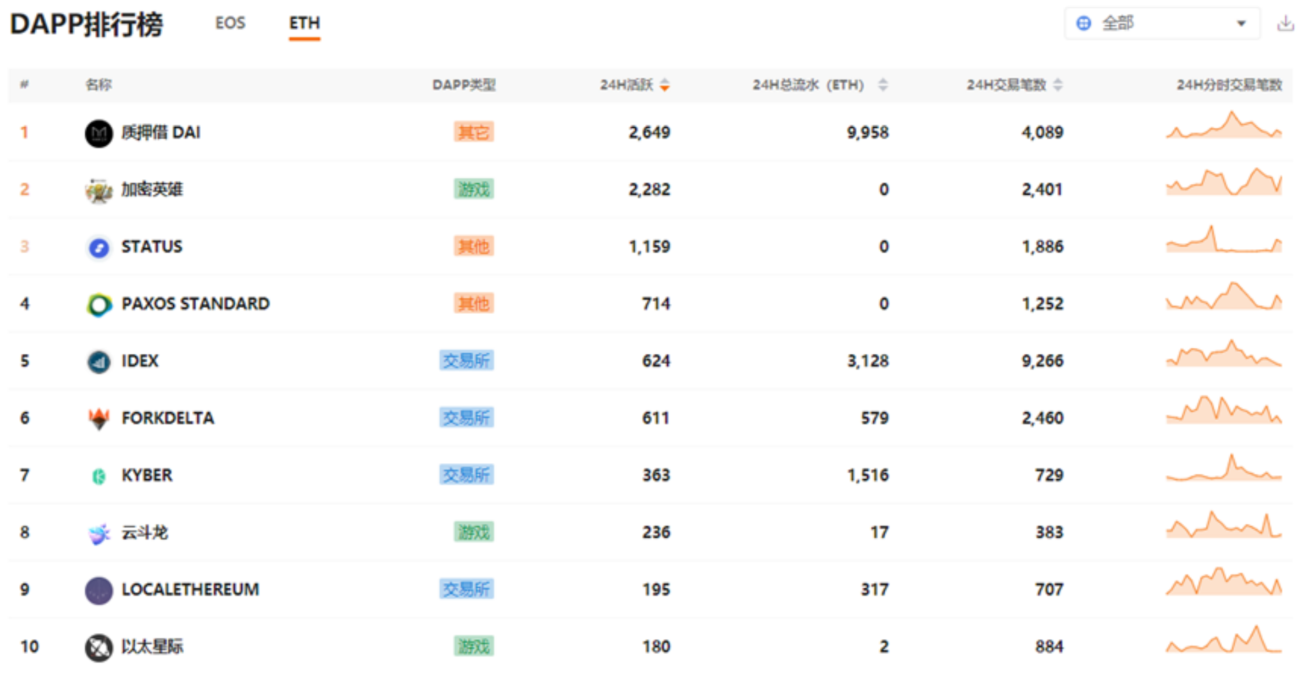Image resolution: width=1307 pixels, height=690 pixels.
Task: Click the 2,460 transactions value for FORKDELTA
Action: [x=1043, y=417]
